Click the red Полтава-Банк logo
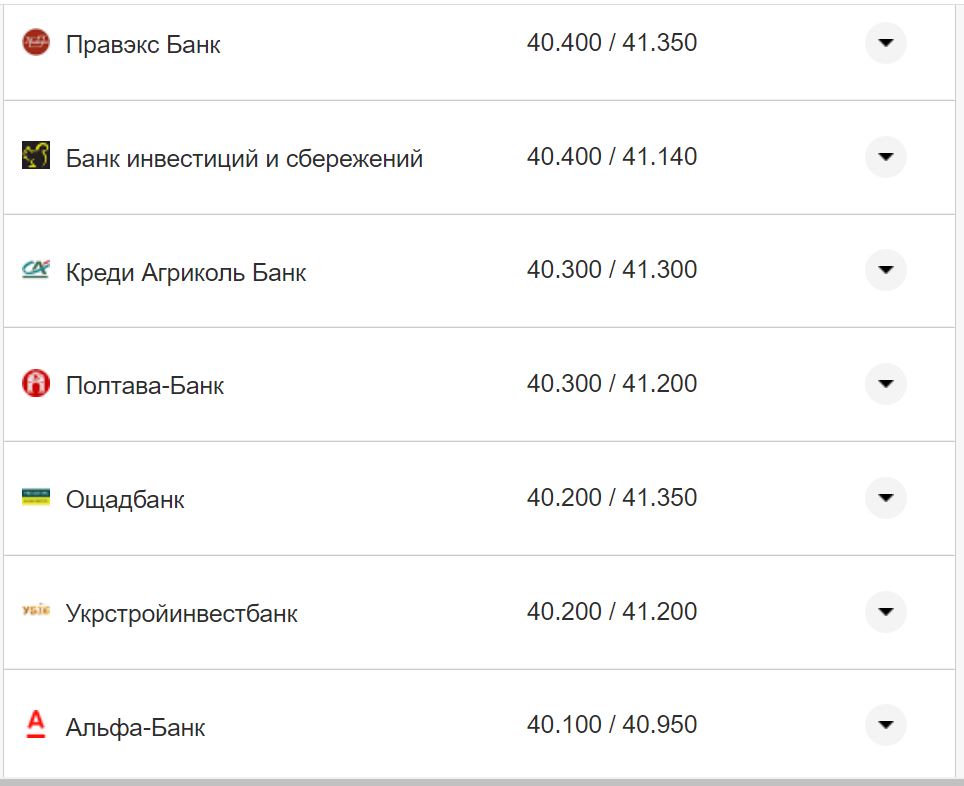 click(x=36, y=384)
